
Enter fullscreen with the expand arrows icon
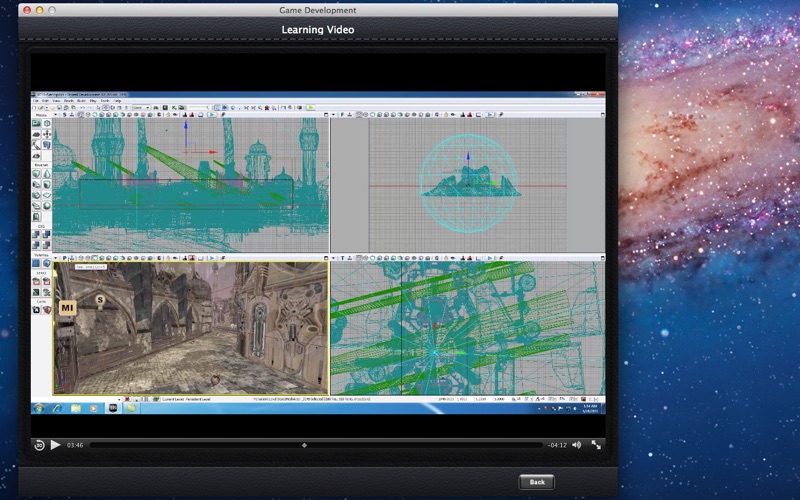(x=596, y=445)
